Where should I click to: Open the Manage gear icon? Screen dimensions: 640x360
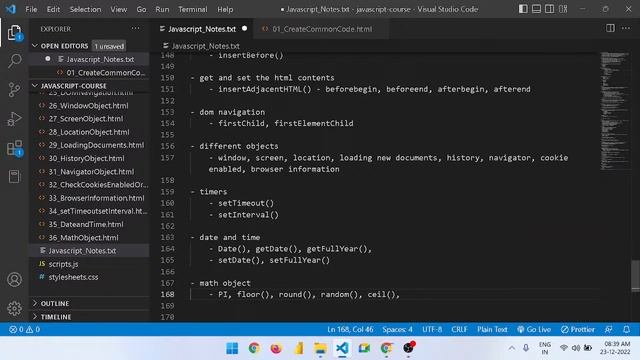click(14, 308)
